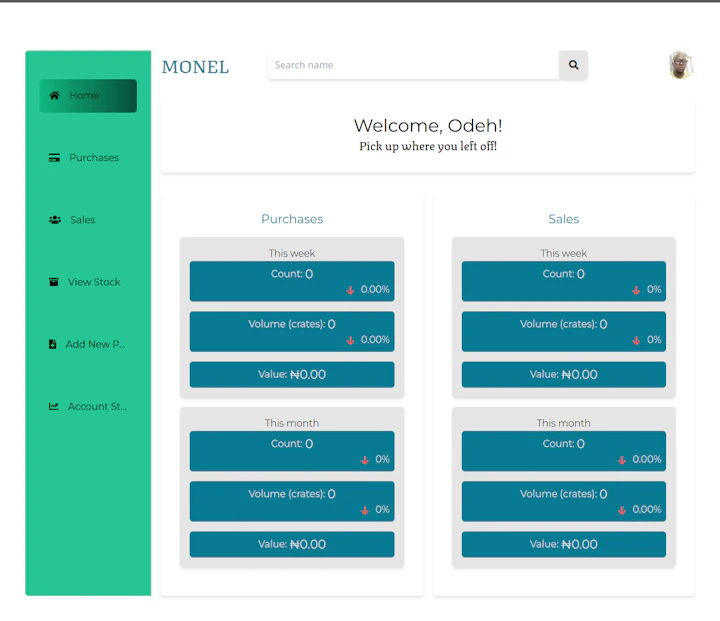This screenshot has height=621, width=720.
Task: Click the Add New file icon in sidebar
Action: (53, 344)
